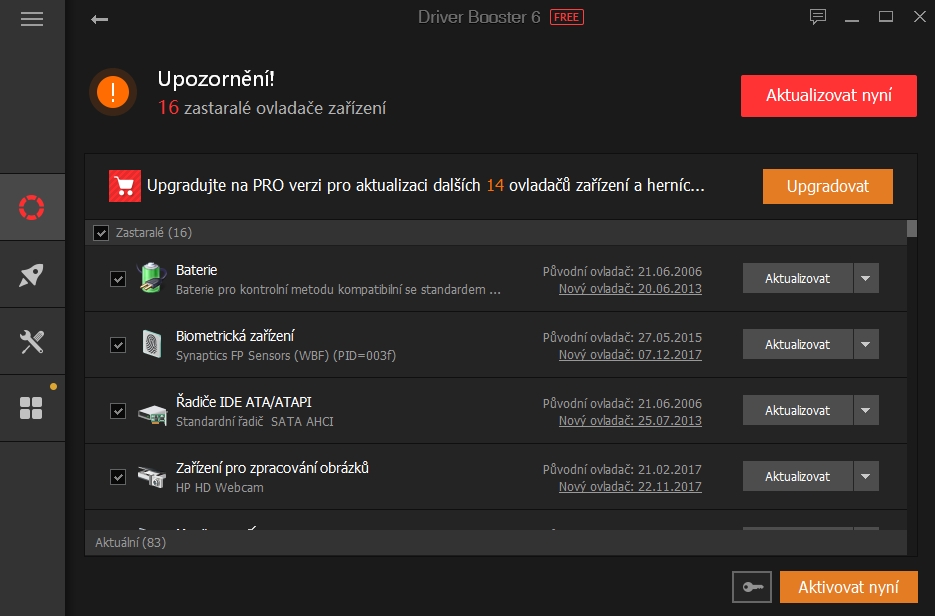
Task: Expand dropdown arrow for Biometrická zařízení update
Action: (866, 345)
